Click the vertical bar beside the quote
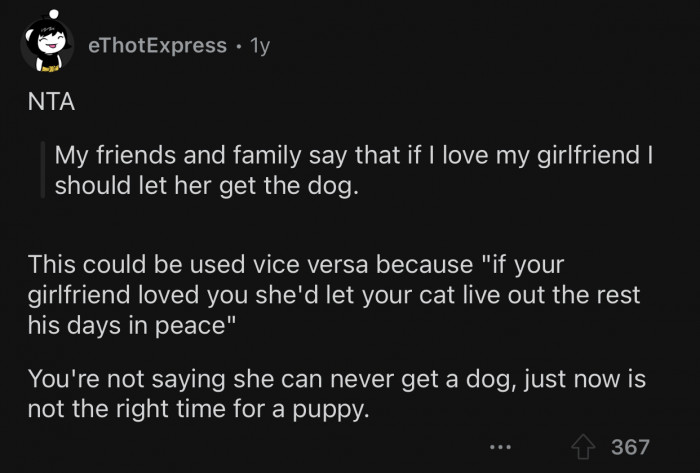700x473 pixels. point(40,170)
